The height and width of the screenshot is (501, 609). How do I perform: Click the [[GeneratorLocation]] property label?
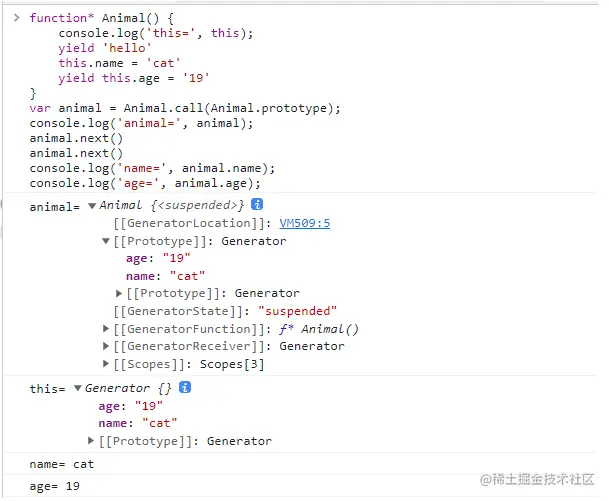pos(188,223)
